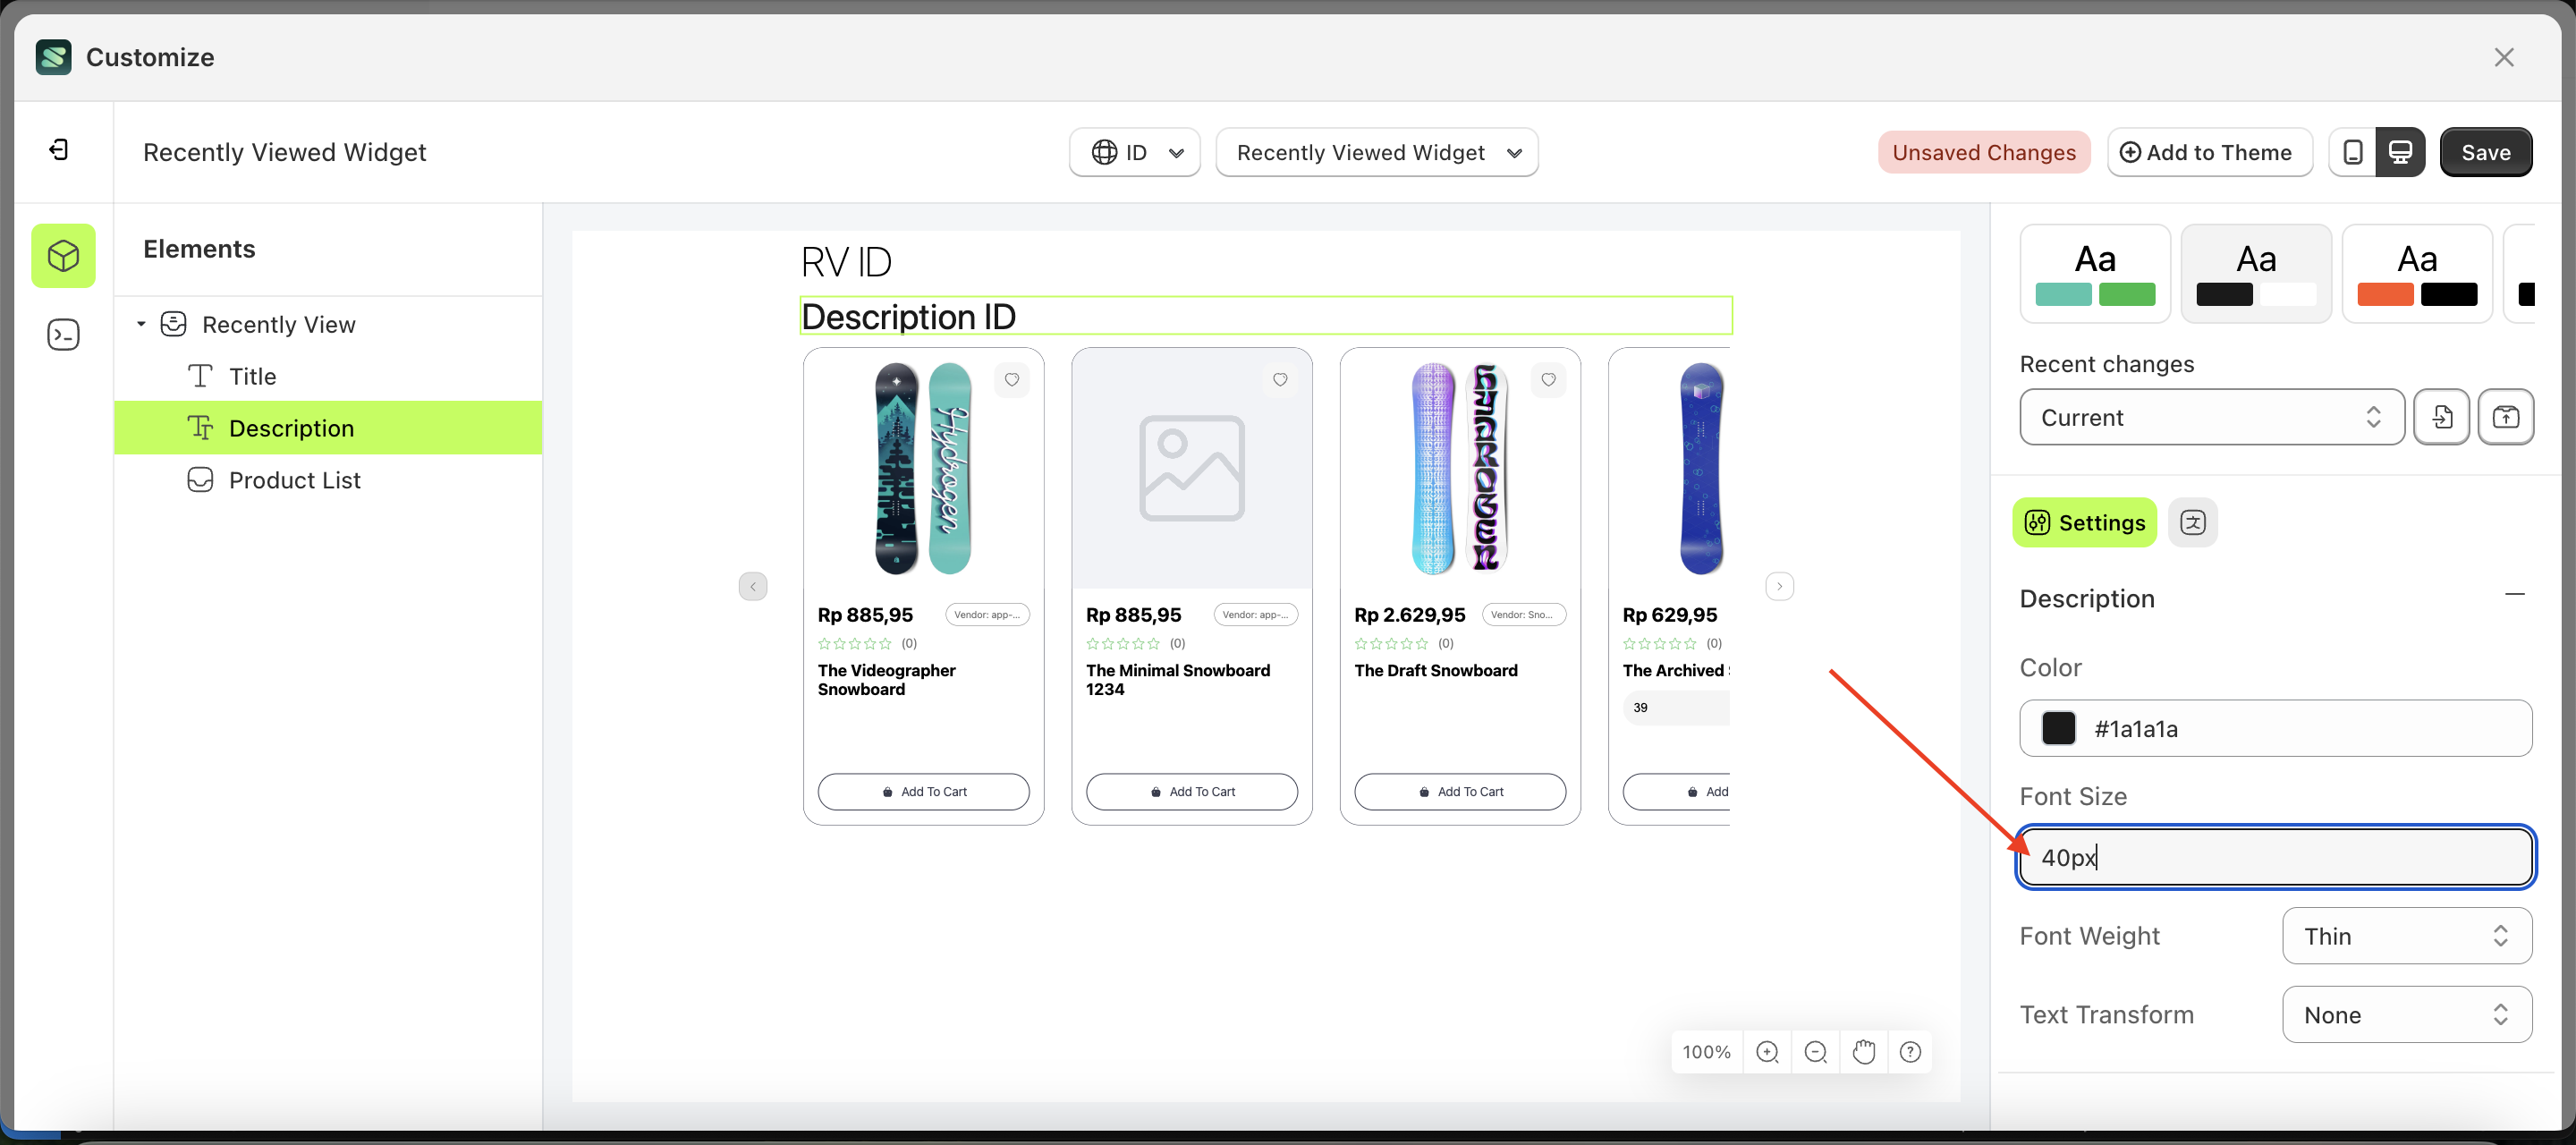The image size is (2576, 1145).
Task: Select the pan hand tool in the canvas toolbar
Action: [x=1863, y=1051]
